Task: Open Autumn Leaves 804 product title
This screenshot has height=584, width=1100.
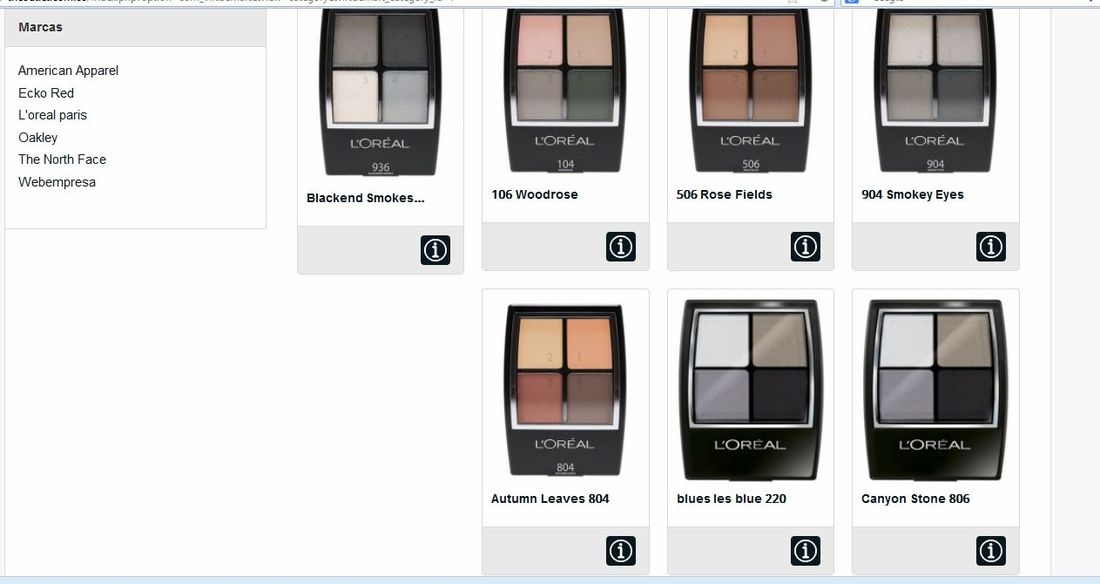Action: click(550, 498)
